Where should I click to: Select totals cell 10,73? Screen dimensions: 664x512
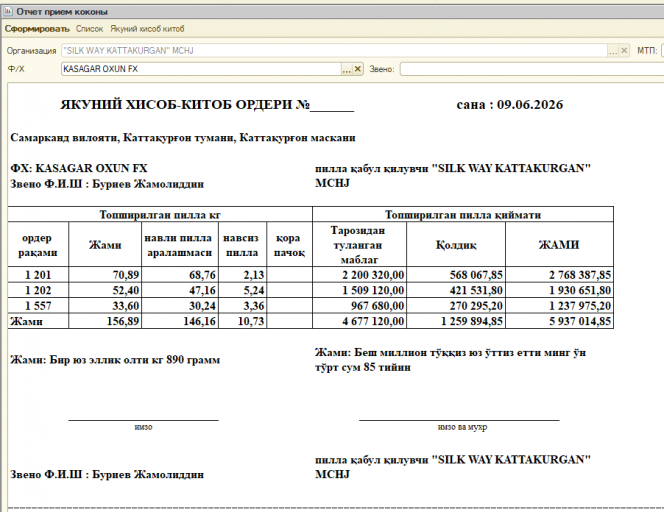coord(243,321)
